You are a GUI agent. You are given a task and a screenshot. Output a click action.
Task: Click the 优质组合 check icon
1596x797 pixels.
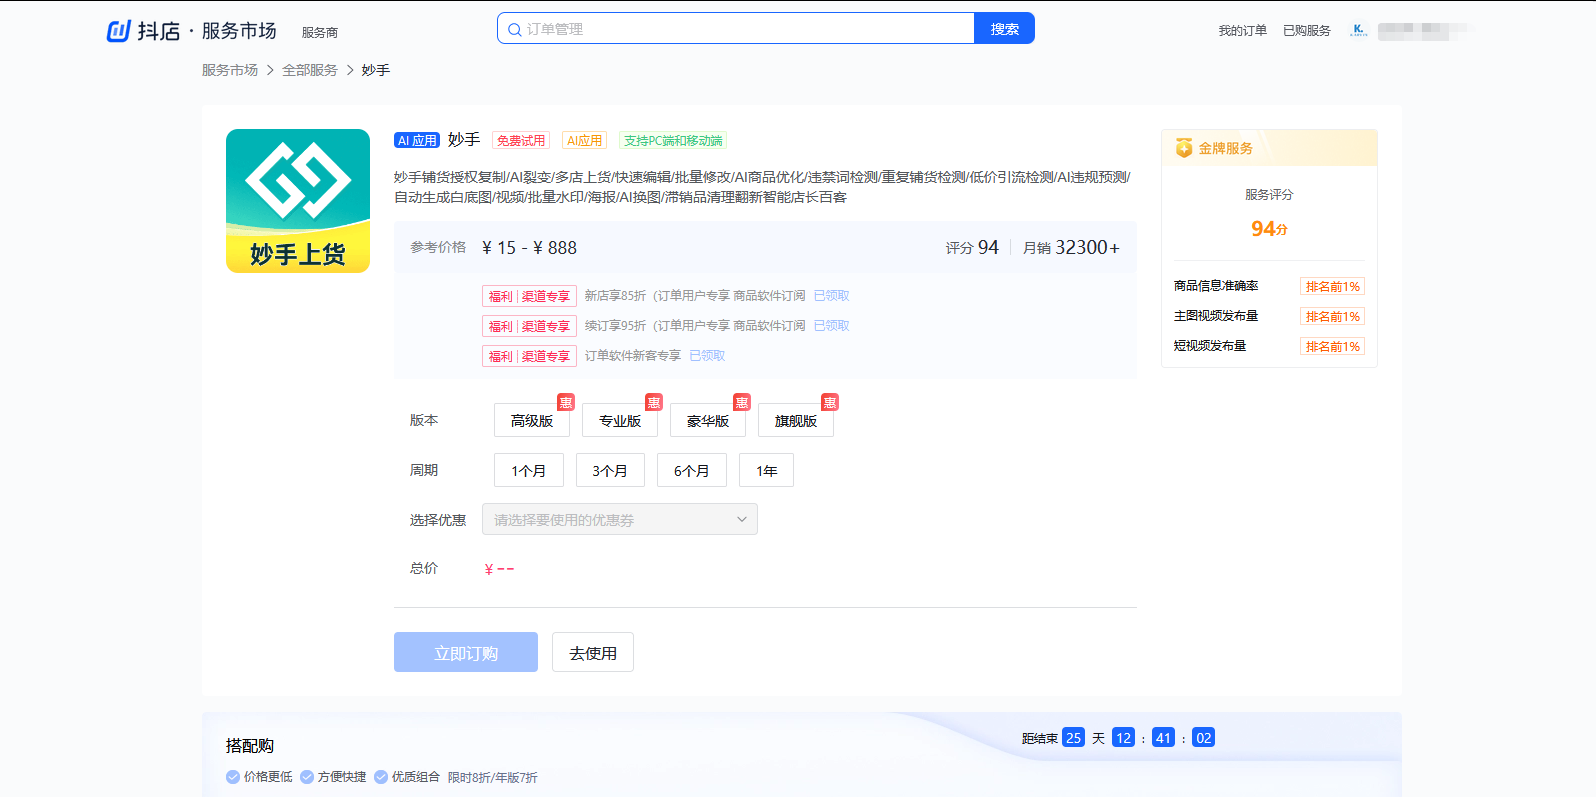click(381, 777)
